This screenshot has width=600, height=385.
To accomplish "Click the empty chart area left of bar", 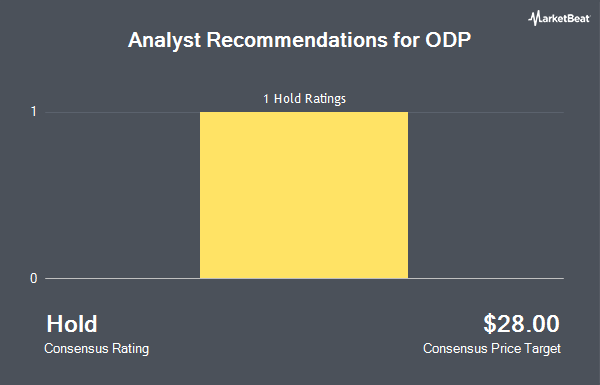I will pyautogui.click(x=122, y=195).
